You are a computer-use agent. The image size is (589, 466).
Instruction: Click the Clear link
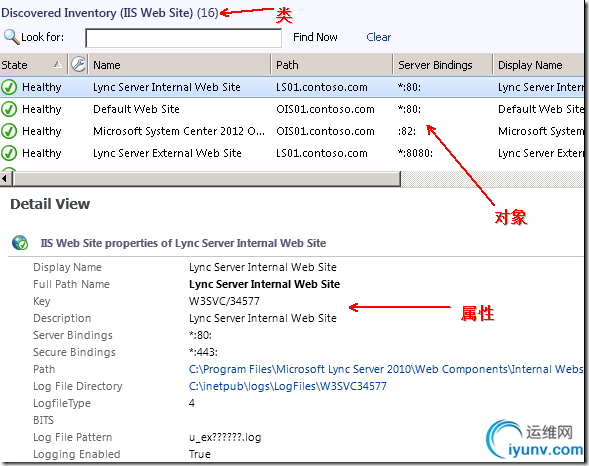[x=379, y=37]
